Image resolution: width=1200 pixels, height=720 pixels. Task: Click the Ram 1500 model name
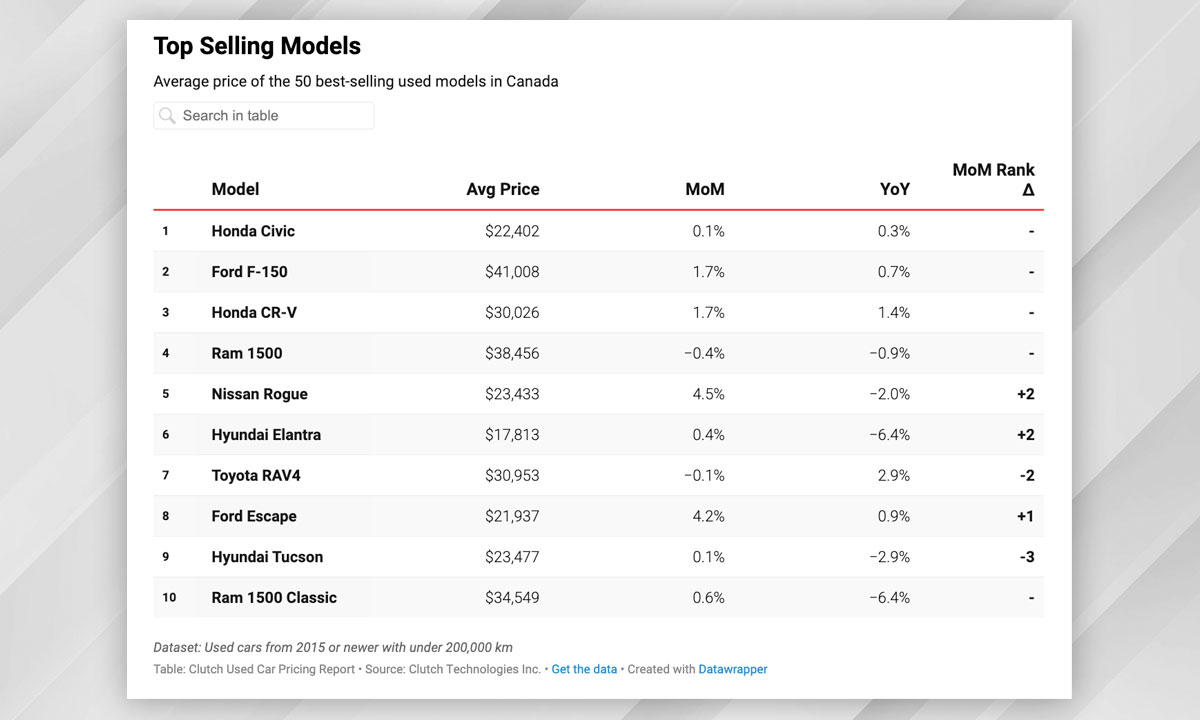click(247, 353)
